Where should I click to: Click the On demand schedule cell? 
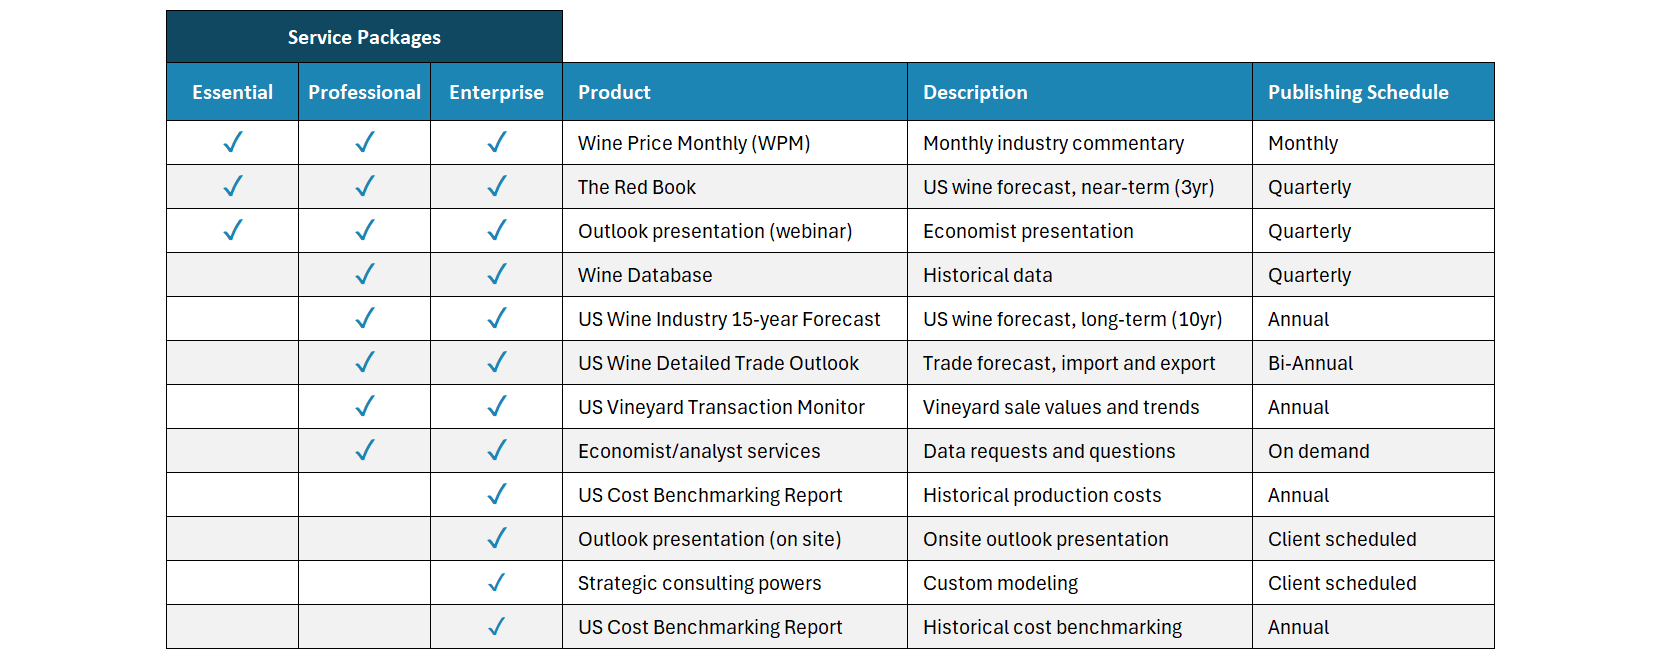(x=1318, y=451)
